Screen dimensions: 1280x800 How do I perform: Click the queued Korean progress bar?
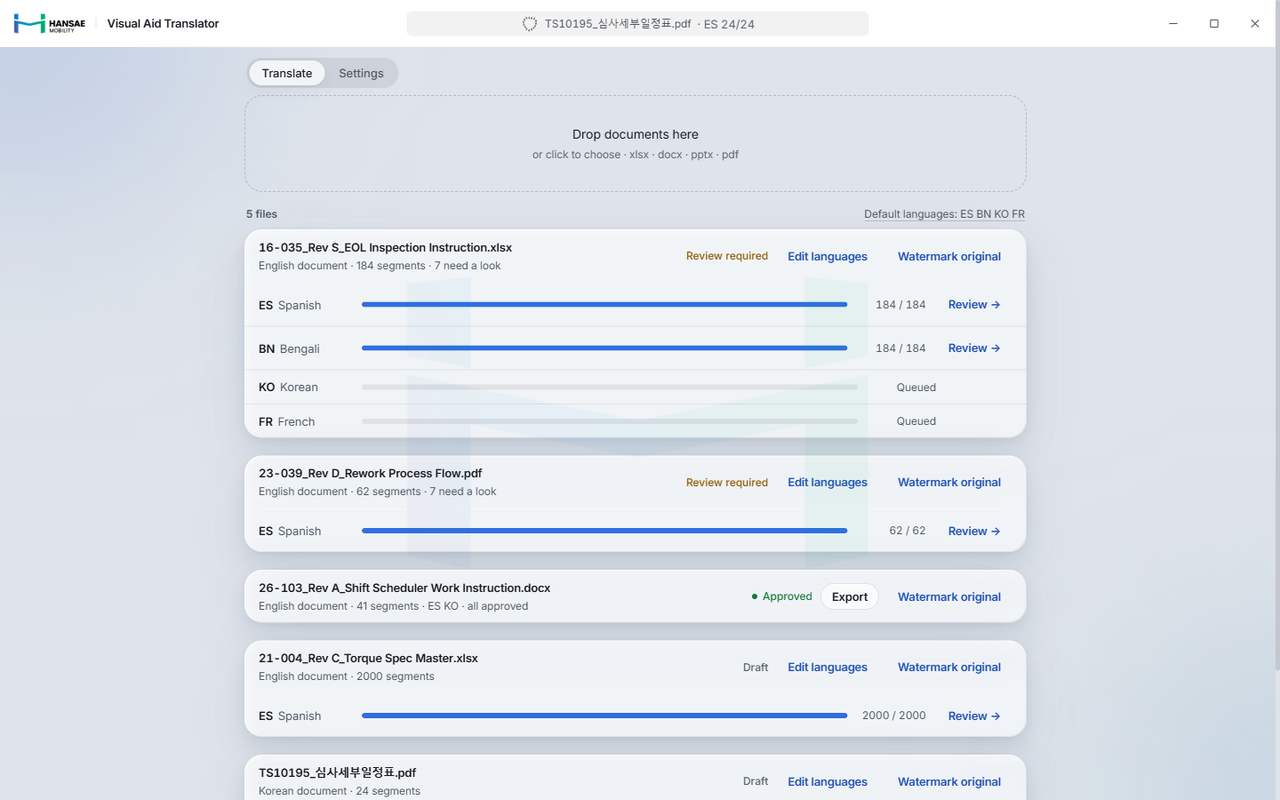pyautogui.click(x=609, y=387)
